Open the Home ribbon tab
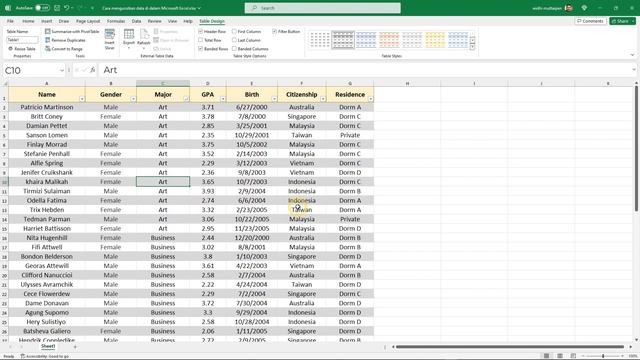This screenshot has height=360, width=640. click(x=28, y=21)
